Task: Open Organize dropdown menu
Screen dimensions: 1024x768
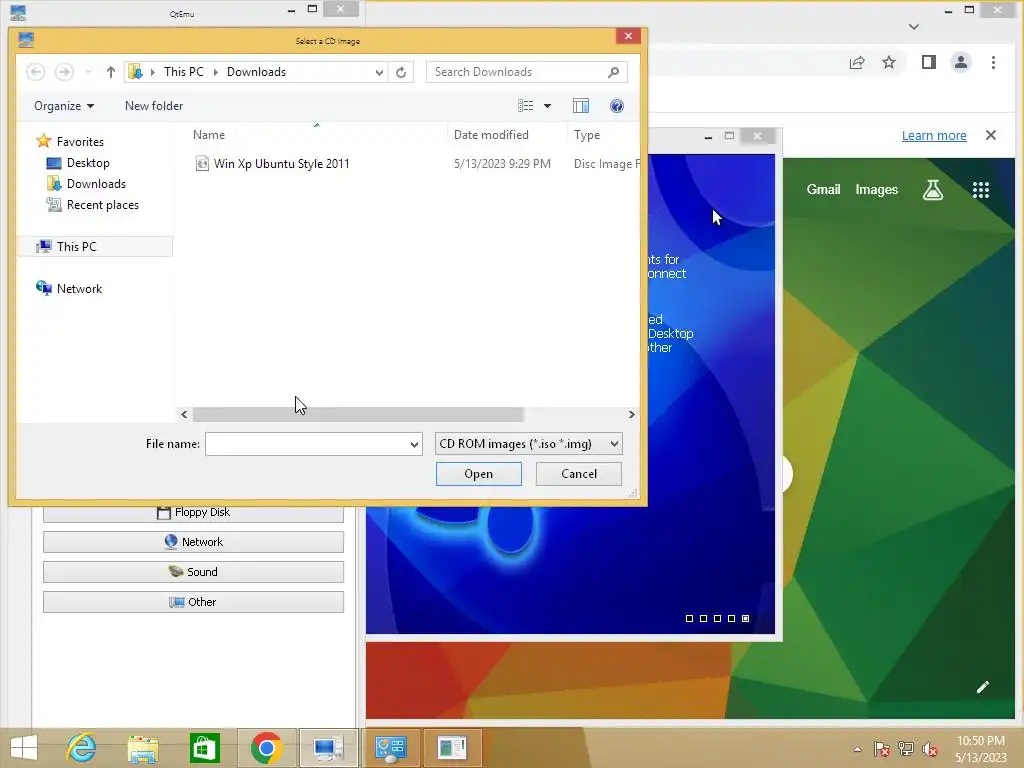Action: point(64,106)
